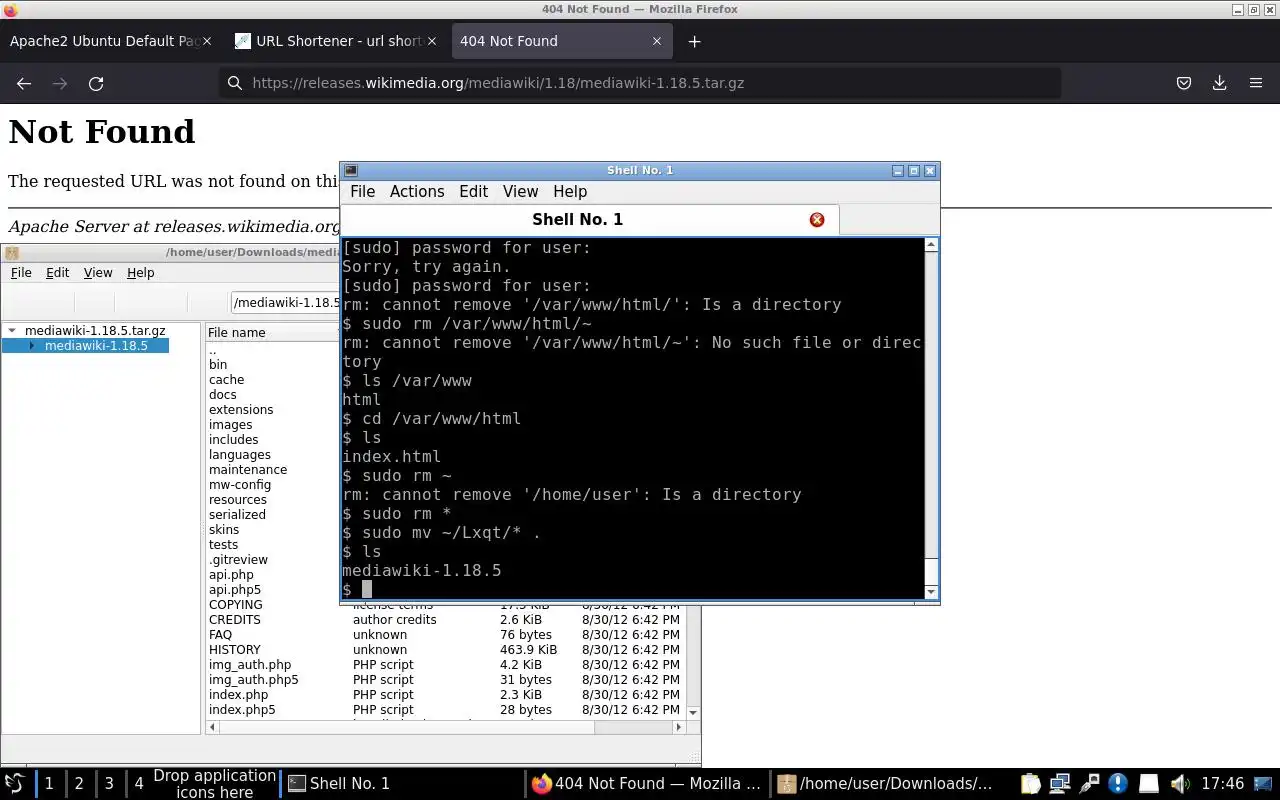The height and width of the screenshot is (800, 1280).
Task: Click the Firefox URL address field
Action: tap(640, 83)
